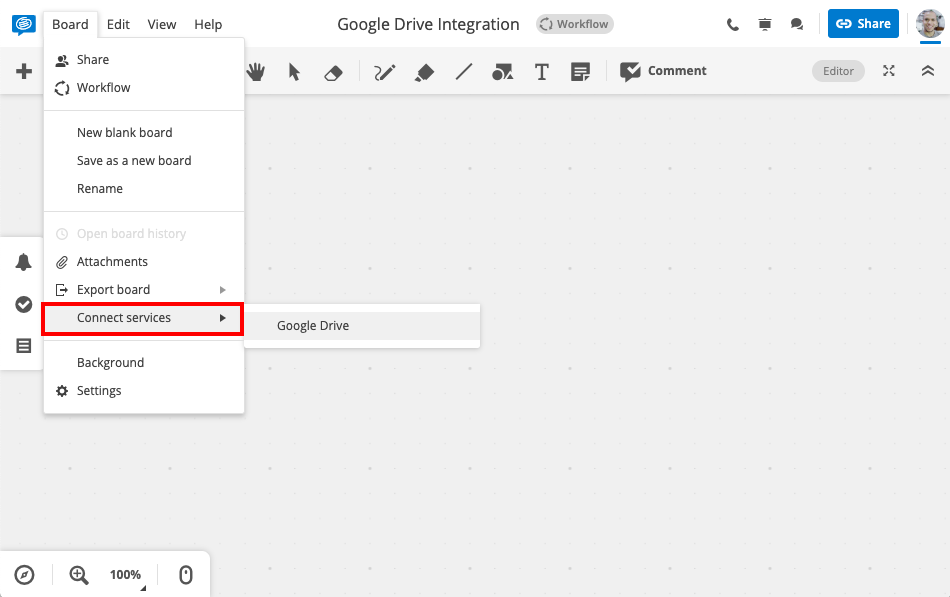Expand the Export board submenu
Image resolution: width=950 pixels, height=597 pixels.
144,290
